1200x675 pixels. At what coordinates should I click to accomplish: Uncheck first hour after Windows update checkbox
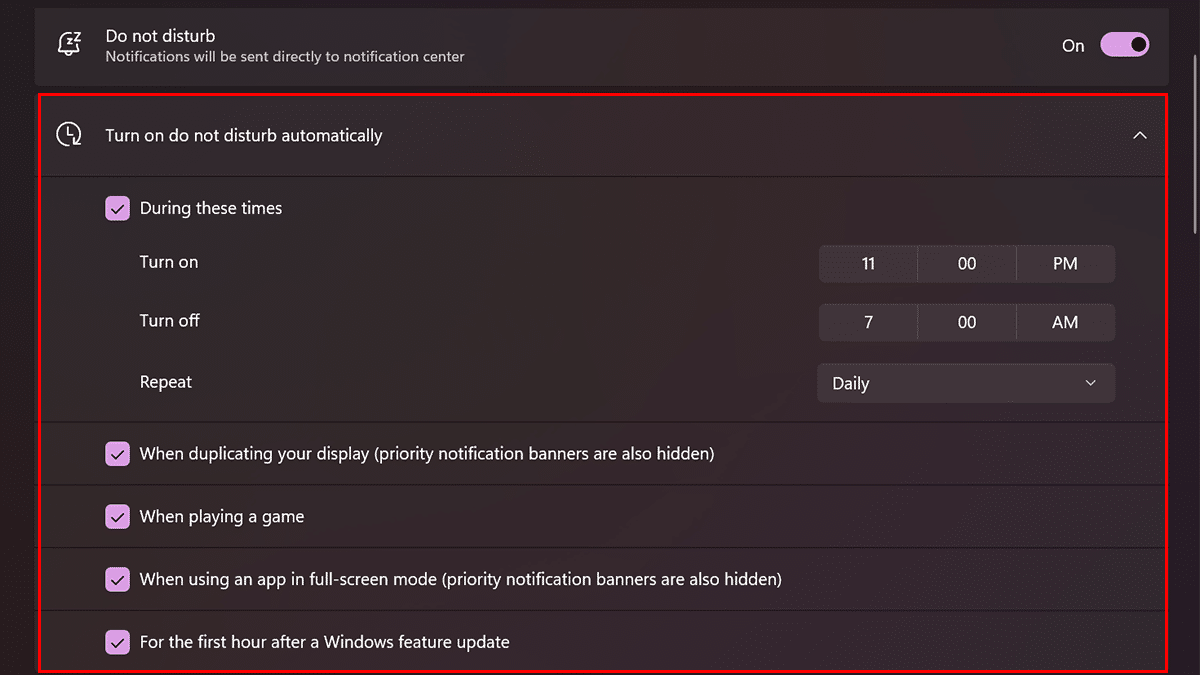coord(118,642)
